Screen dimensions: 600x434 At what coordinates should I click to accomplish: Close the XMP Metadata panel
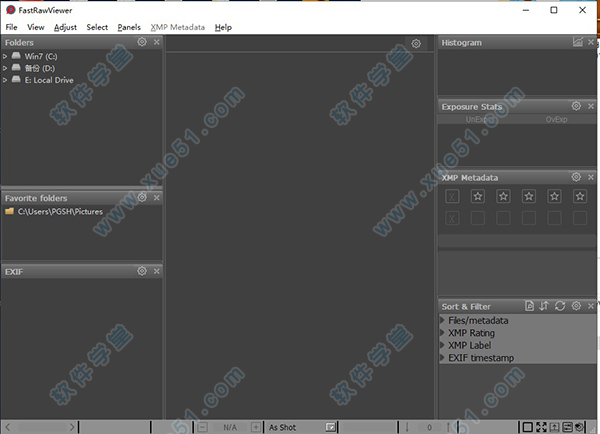click(591, 177)
